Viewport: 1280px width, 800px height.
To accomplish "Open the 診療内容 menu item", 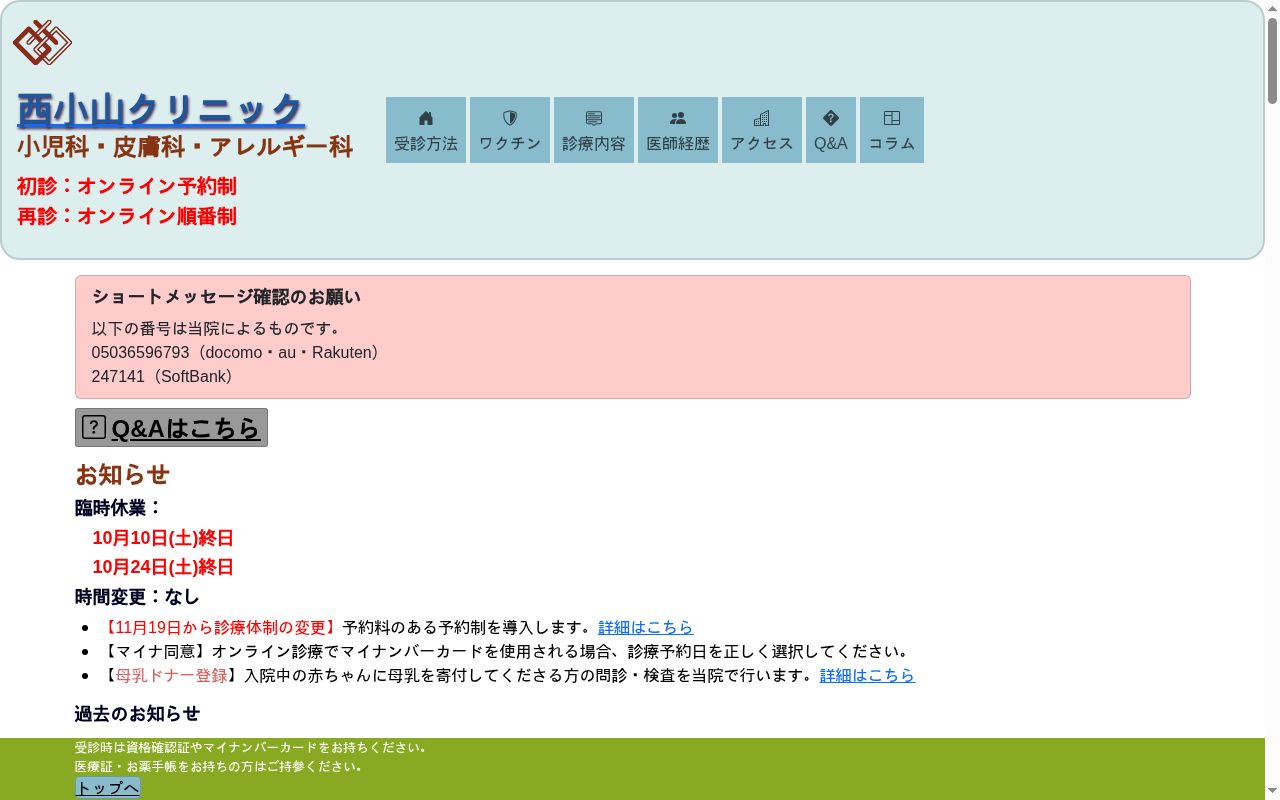I will pyautogui.click(x=594, y=130).
